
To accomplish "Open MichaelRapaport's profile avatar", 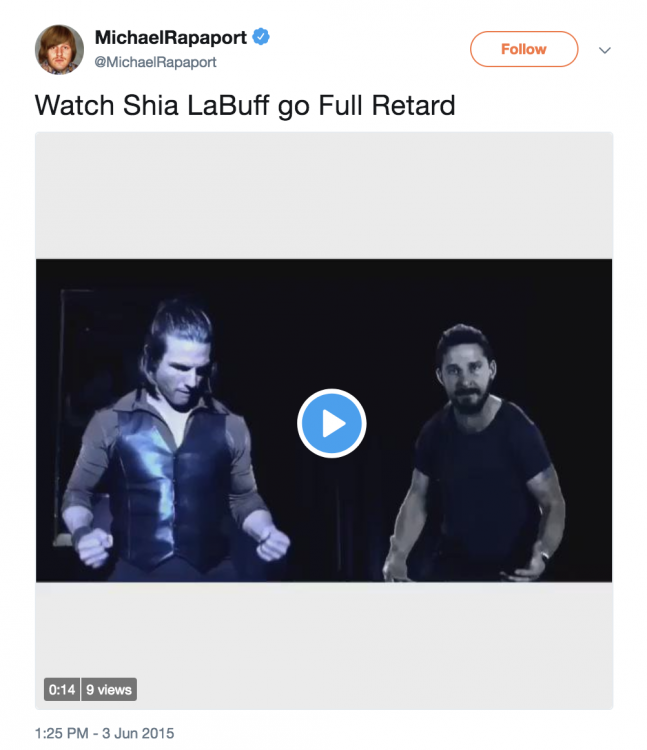I will (59, 49).
